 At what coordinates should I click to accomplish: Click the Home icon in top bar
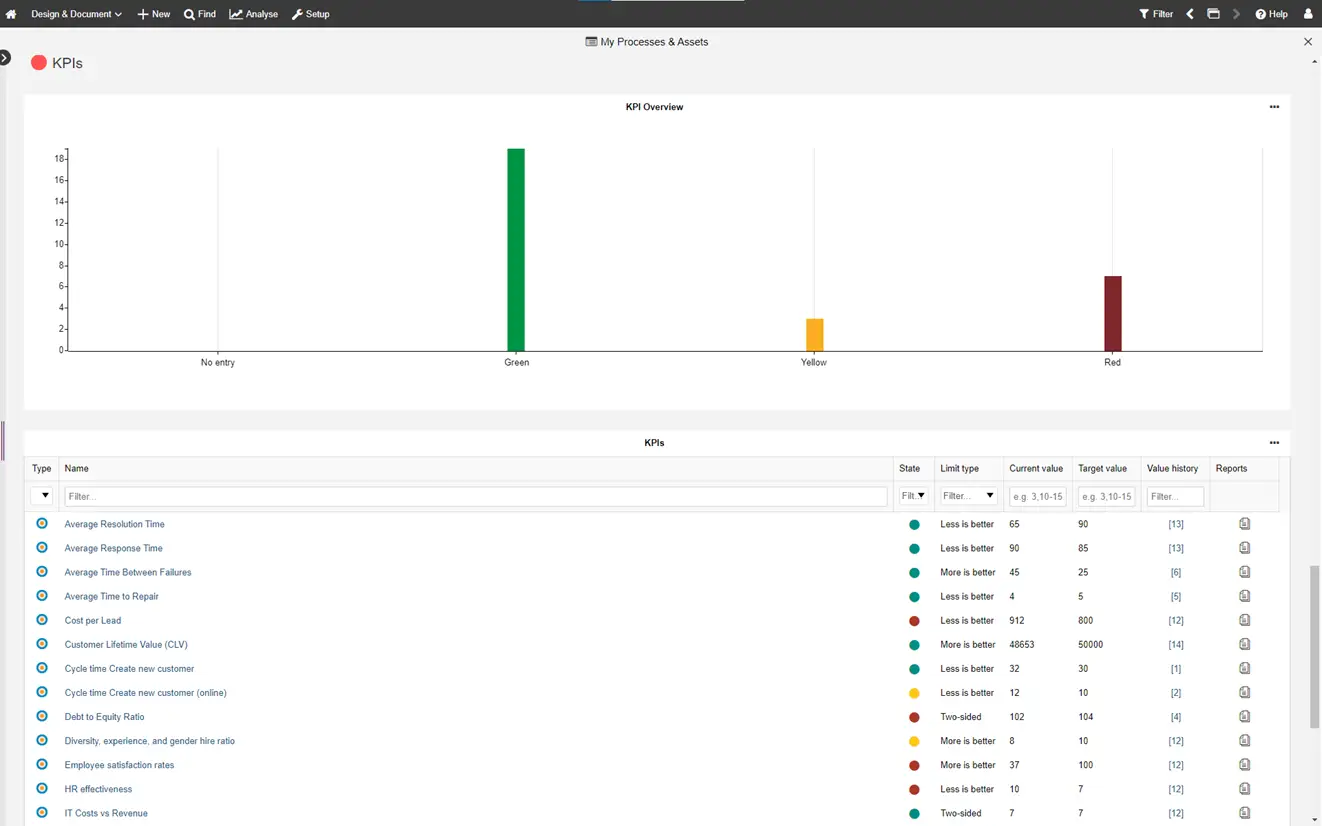tap(11, 14)
